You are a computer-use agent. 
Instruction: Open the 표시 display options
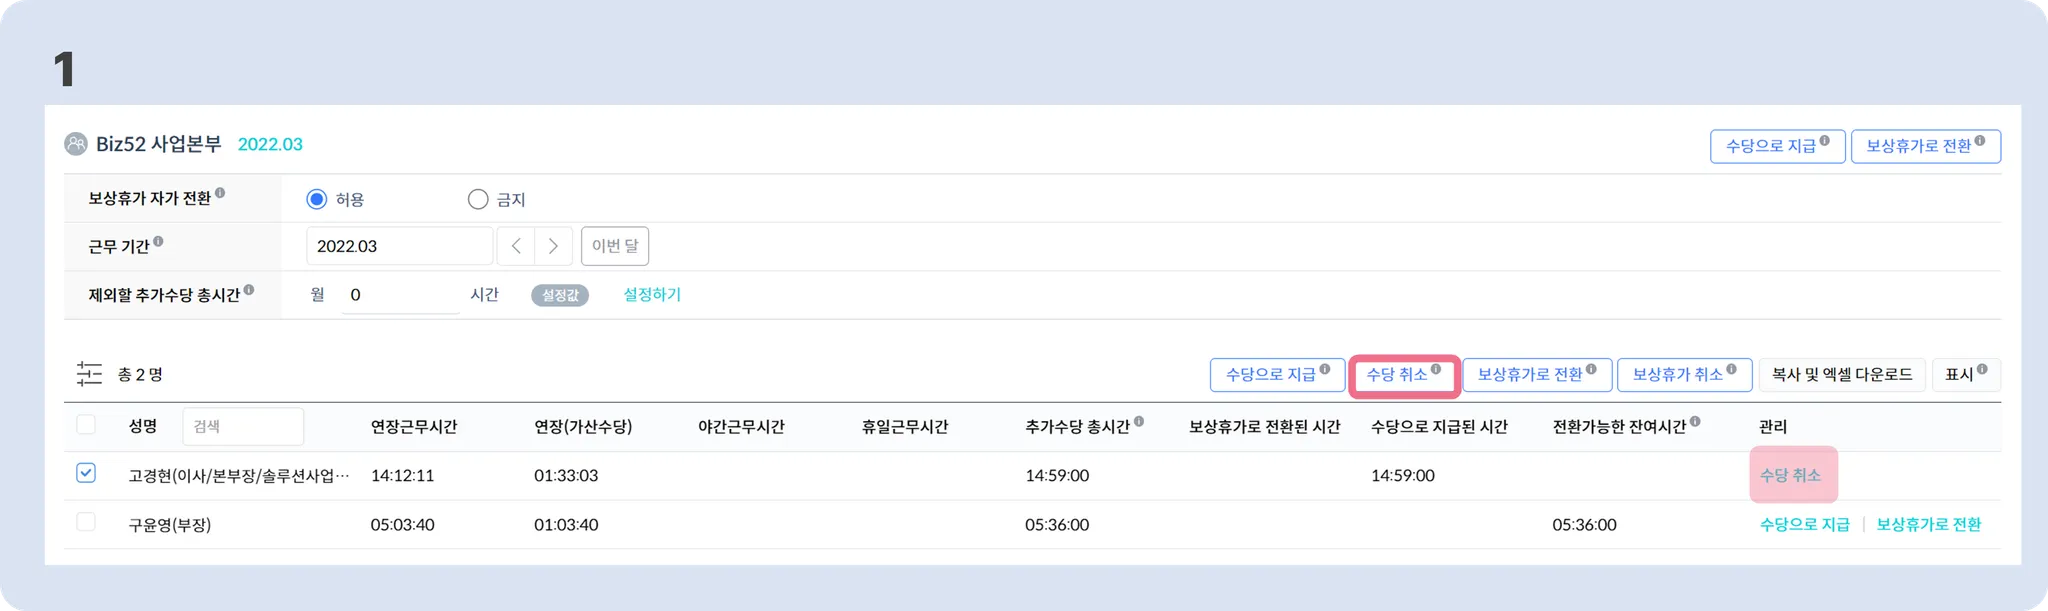tap(1965, 374)
